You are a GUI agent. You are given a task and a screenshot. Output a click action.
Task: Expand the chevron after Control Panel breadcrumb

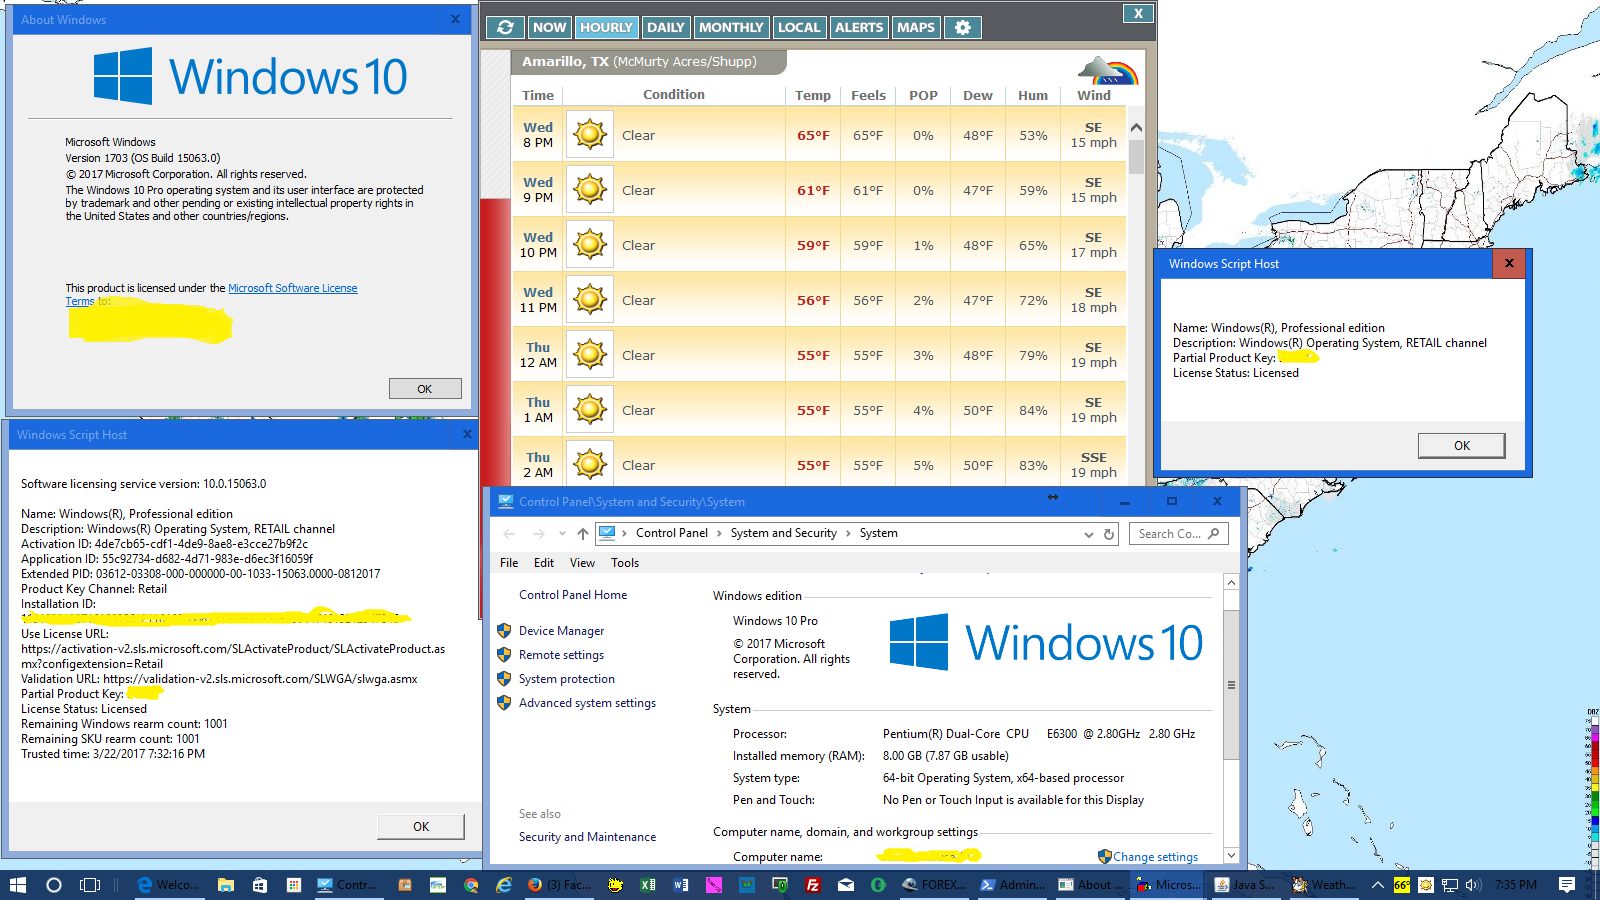pos(719,534)
